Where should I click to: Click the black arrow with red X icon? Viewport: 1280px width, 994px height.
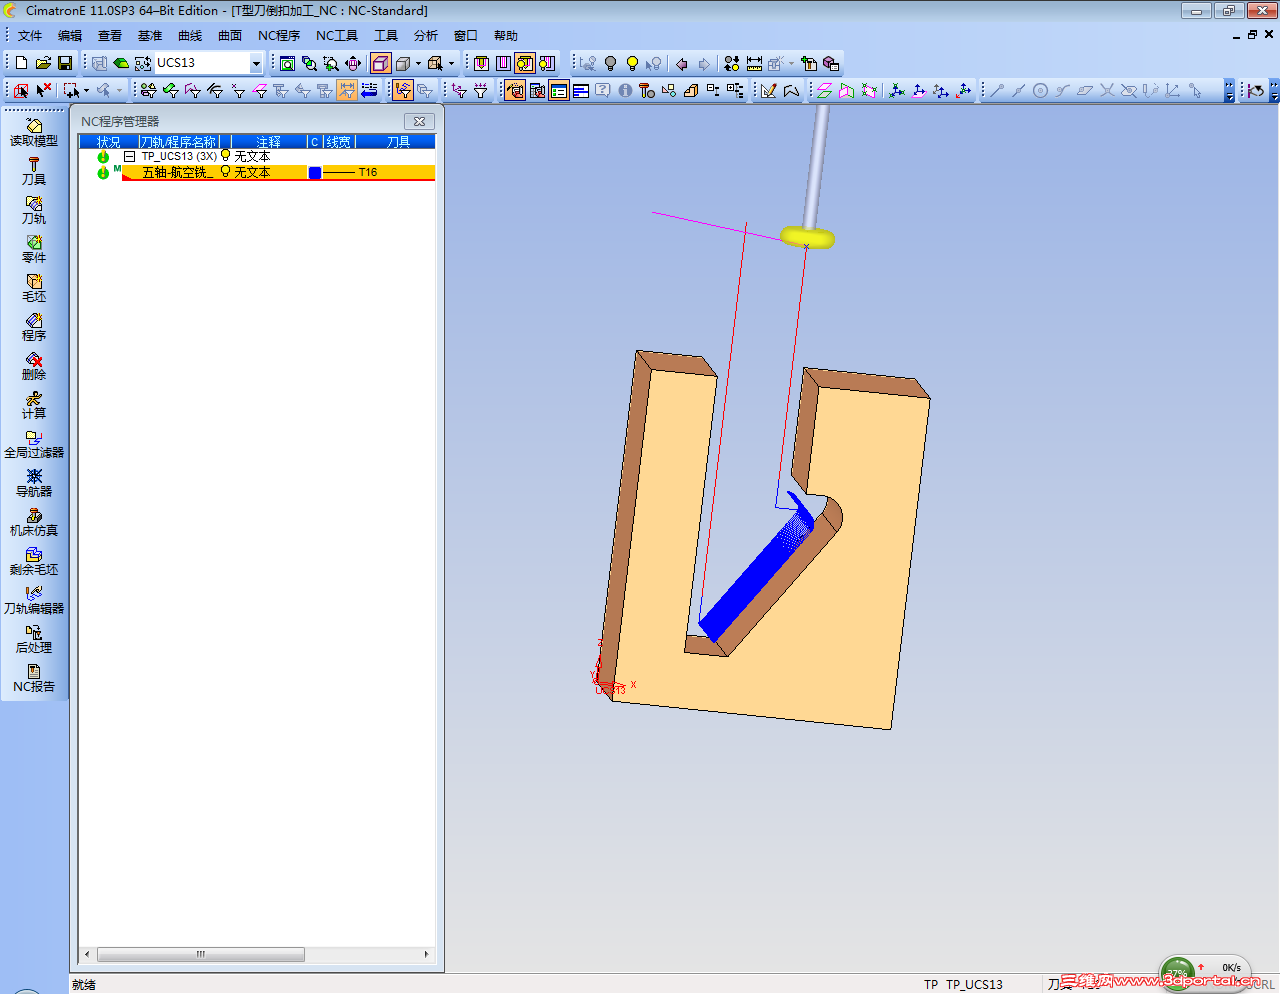tap(43, 90)
